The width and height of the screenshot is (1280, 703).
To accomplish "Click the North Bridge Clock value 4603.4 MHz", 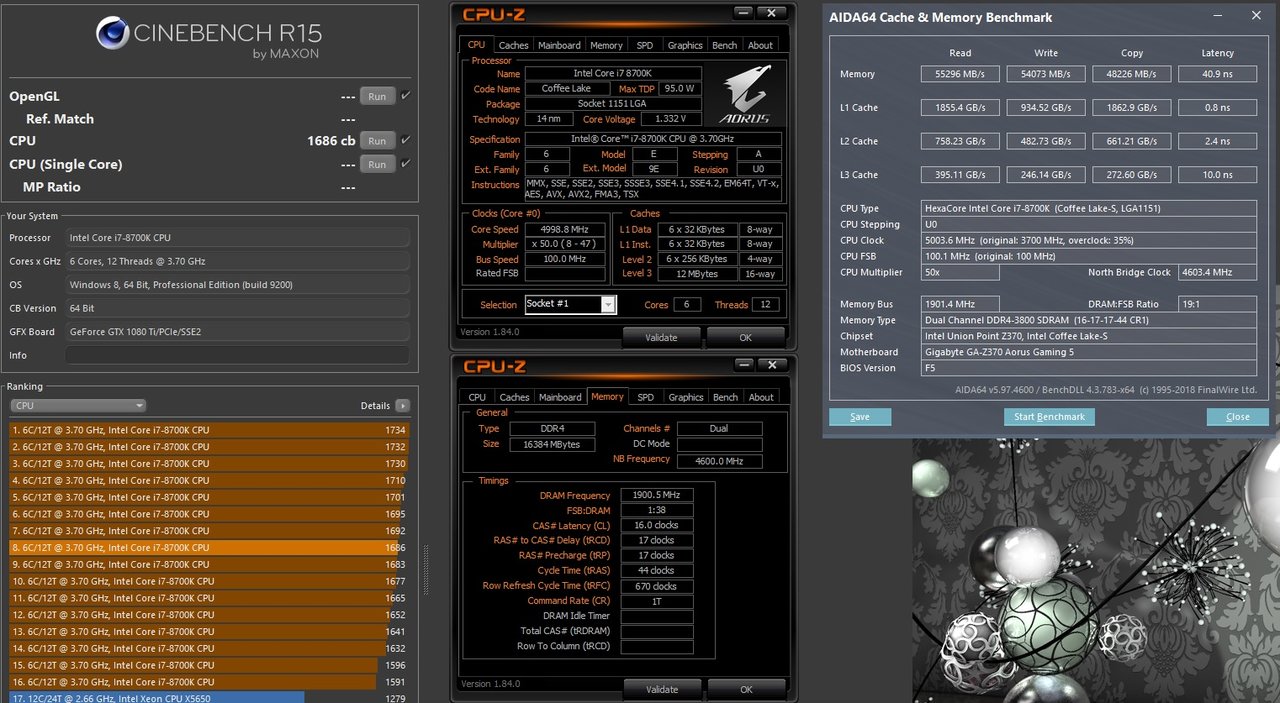I will pos(1217,272).
